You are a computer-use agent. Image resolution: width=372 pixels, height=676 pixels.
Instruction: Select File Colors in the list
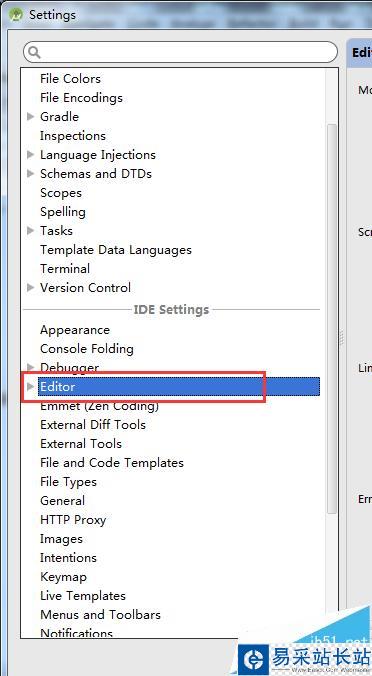pyautogui.click(x=70, y=78)
